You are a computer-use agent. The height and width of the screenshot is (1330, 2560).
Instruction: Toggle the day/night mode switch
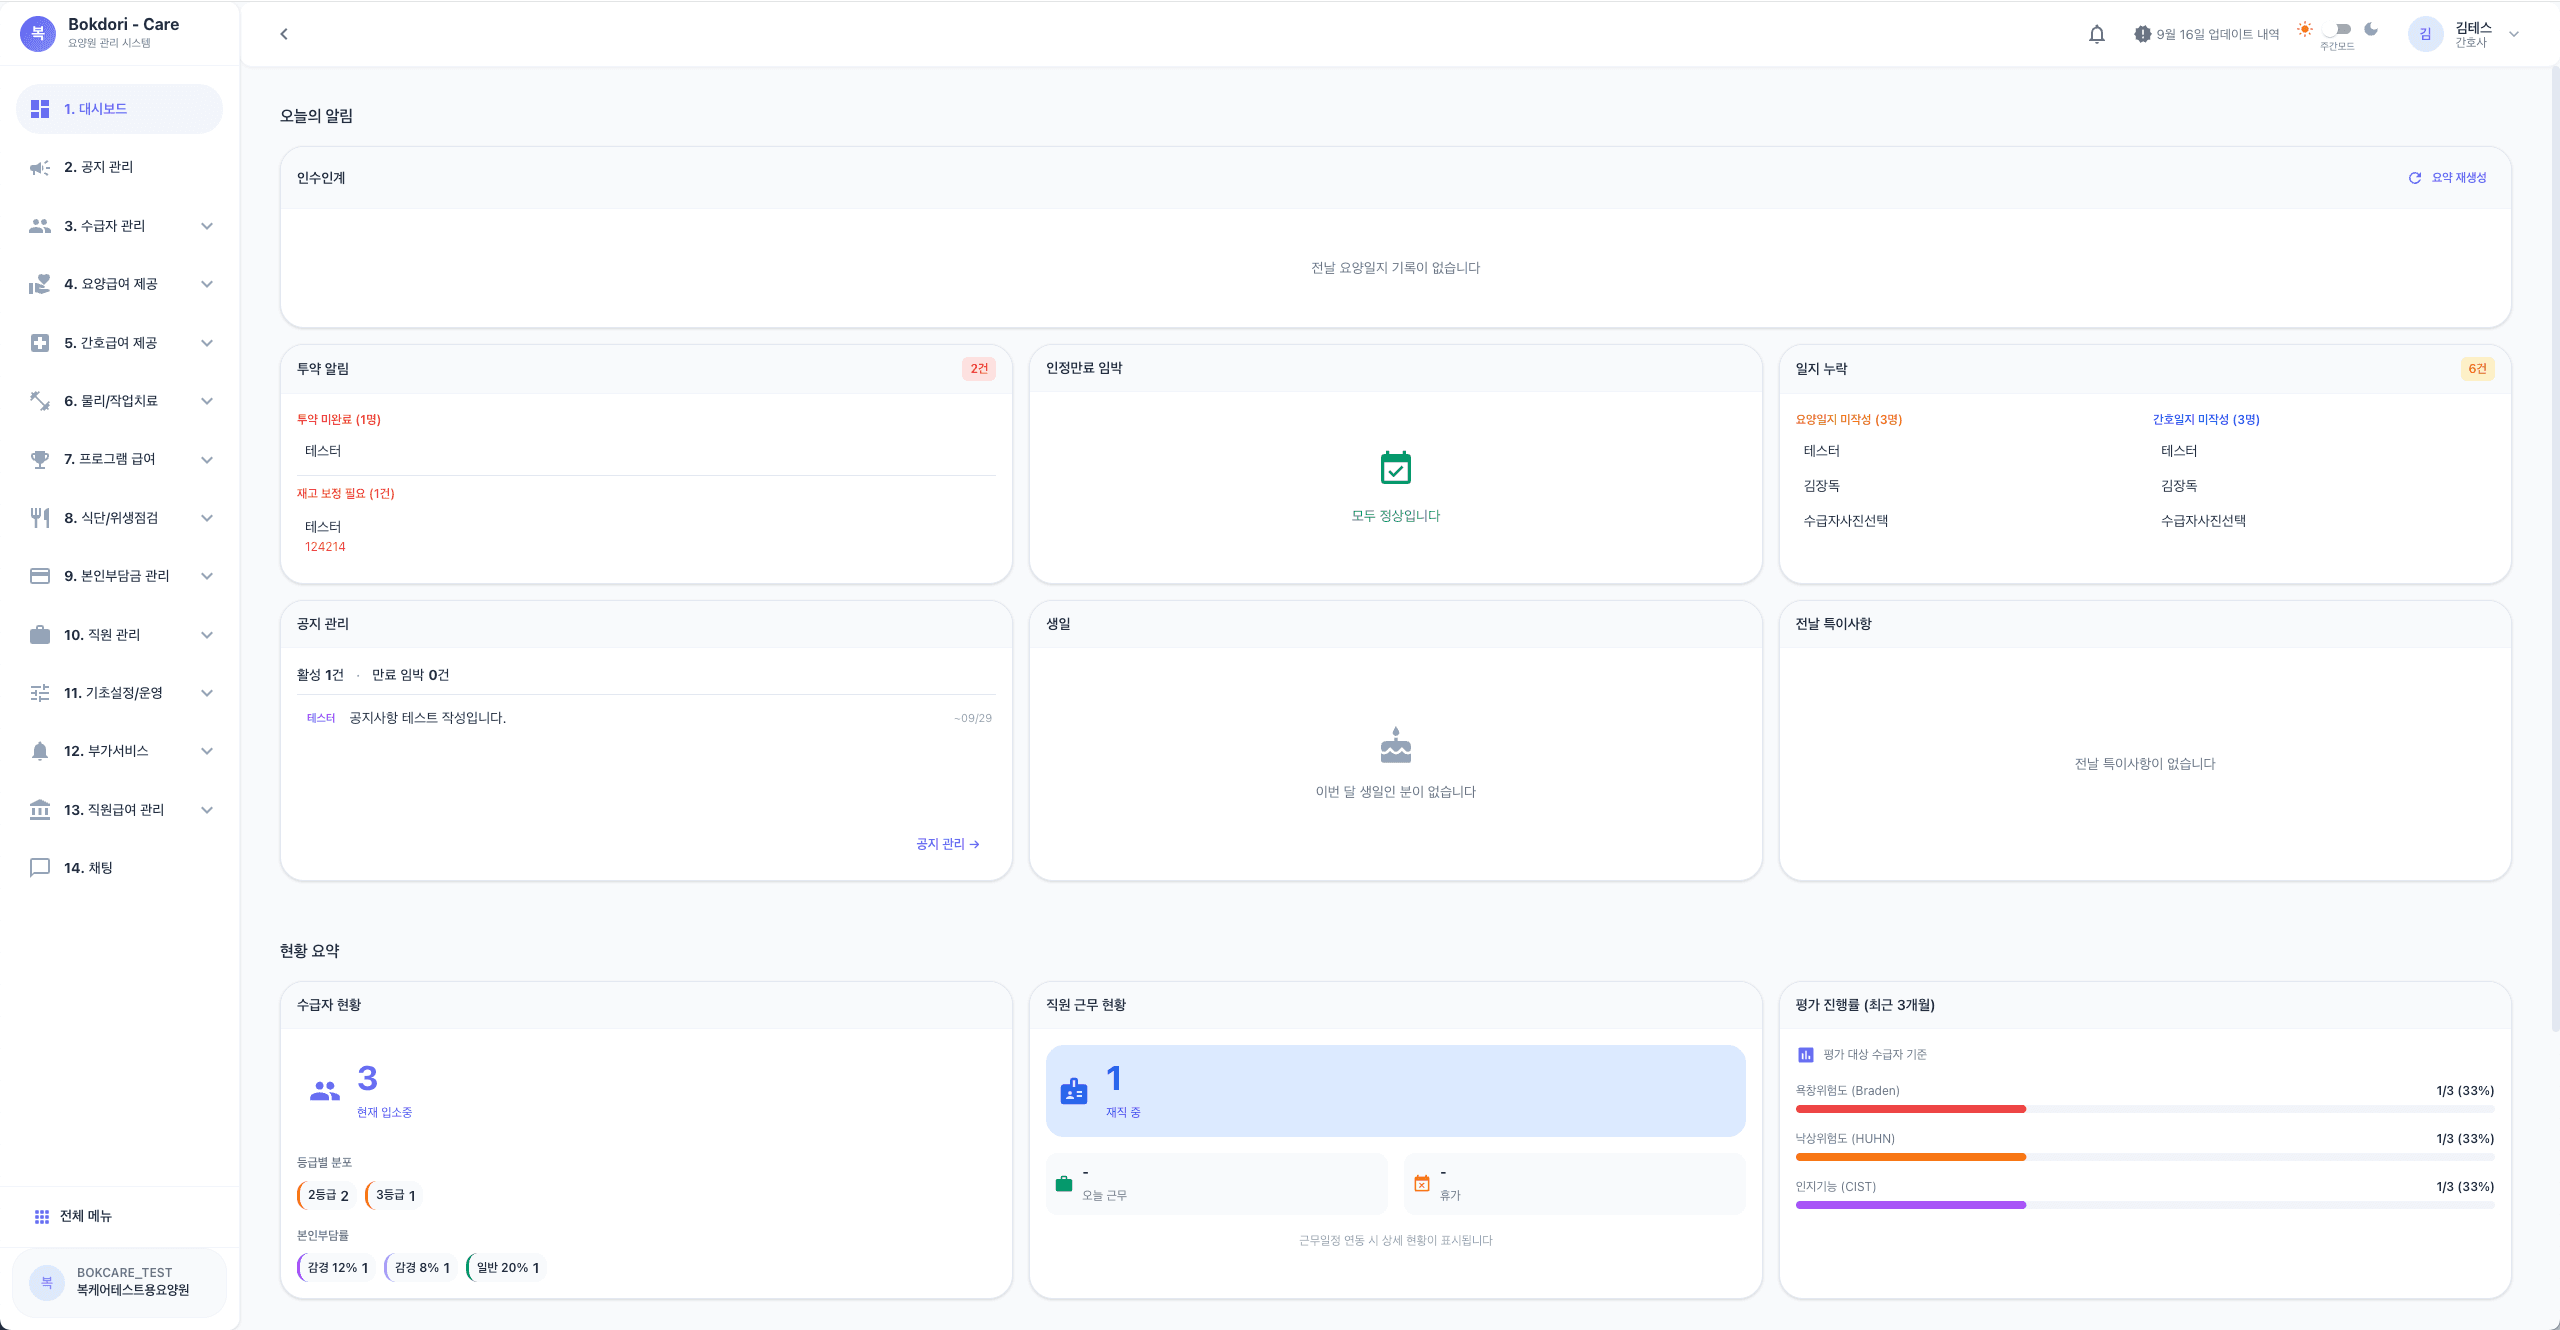click(x=2338, y=29)
